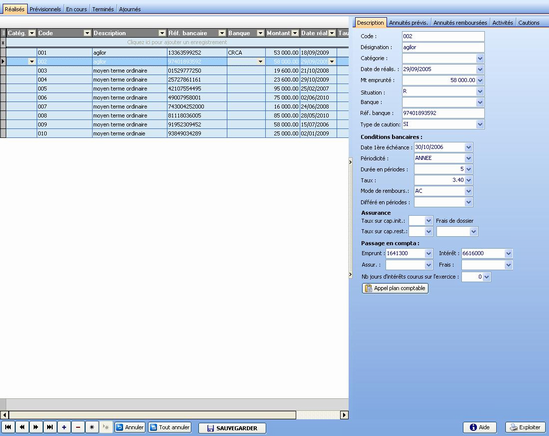Viewport: 549px width, 436px height.
Task: Click the plus add record icon
Action: click(x=64, y=427)
